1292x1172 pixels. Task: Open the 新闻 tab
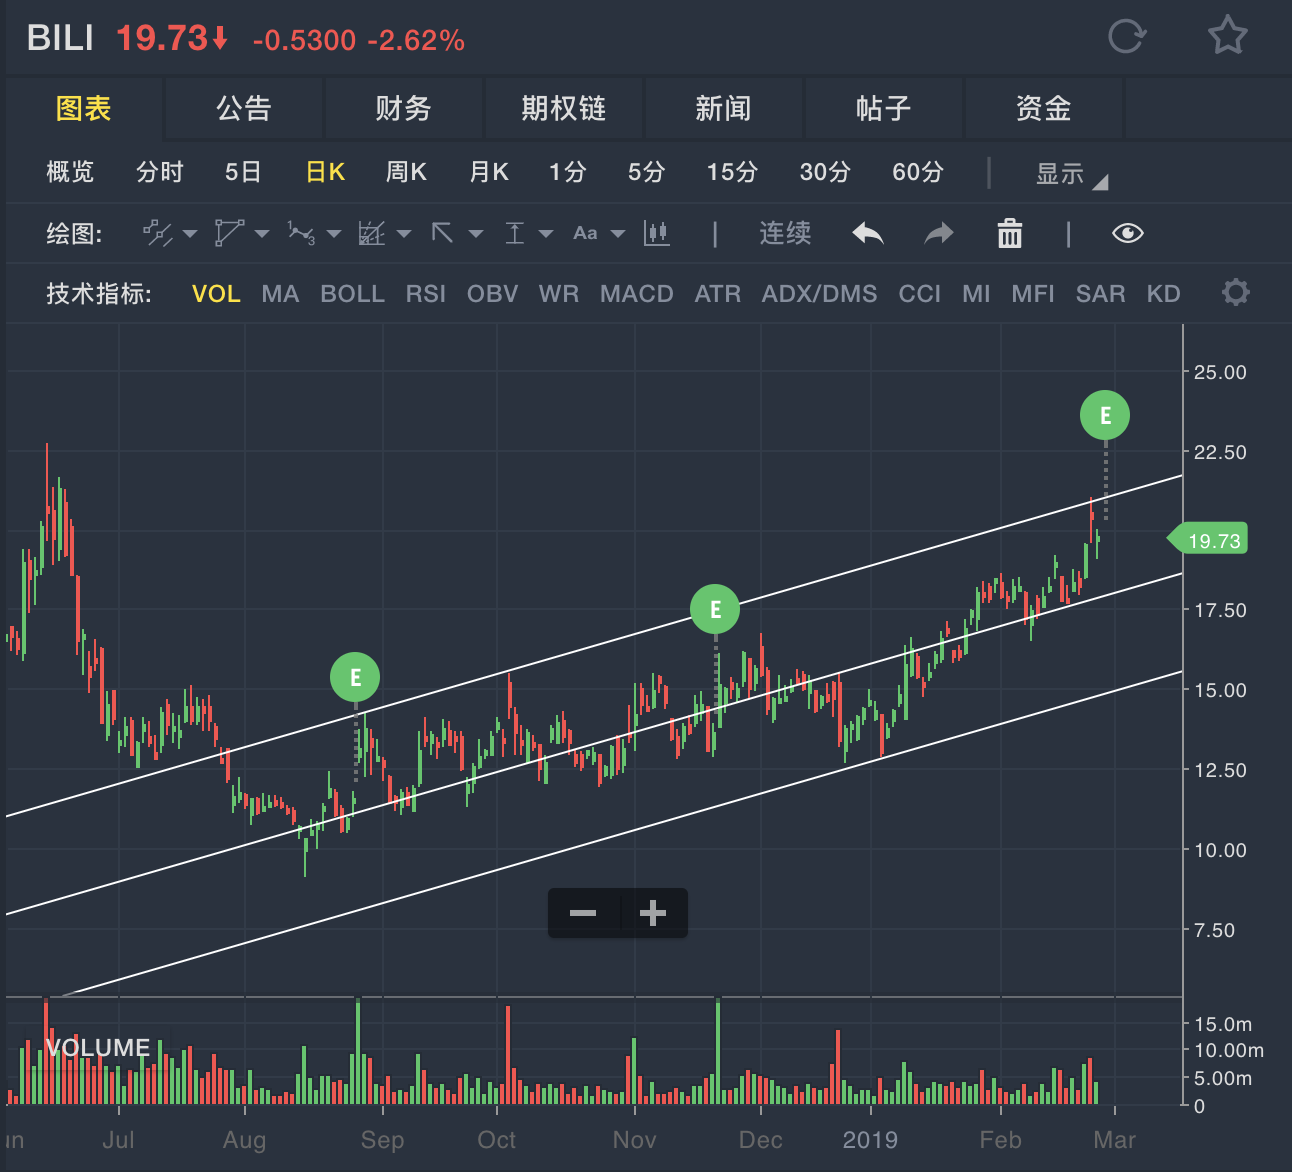[723, 108]
